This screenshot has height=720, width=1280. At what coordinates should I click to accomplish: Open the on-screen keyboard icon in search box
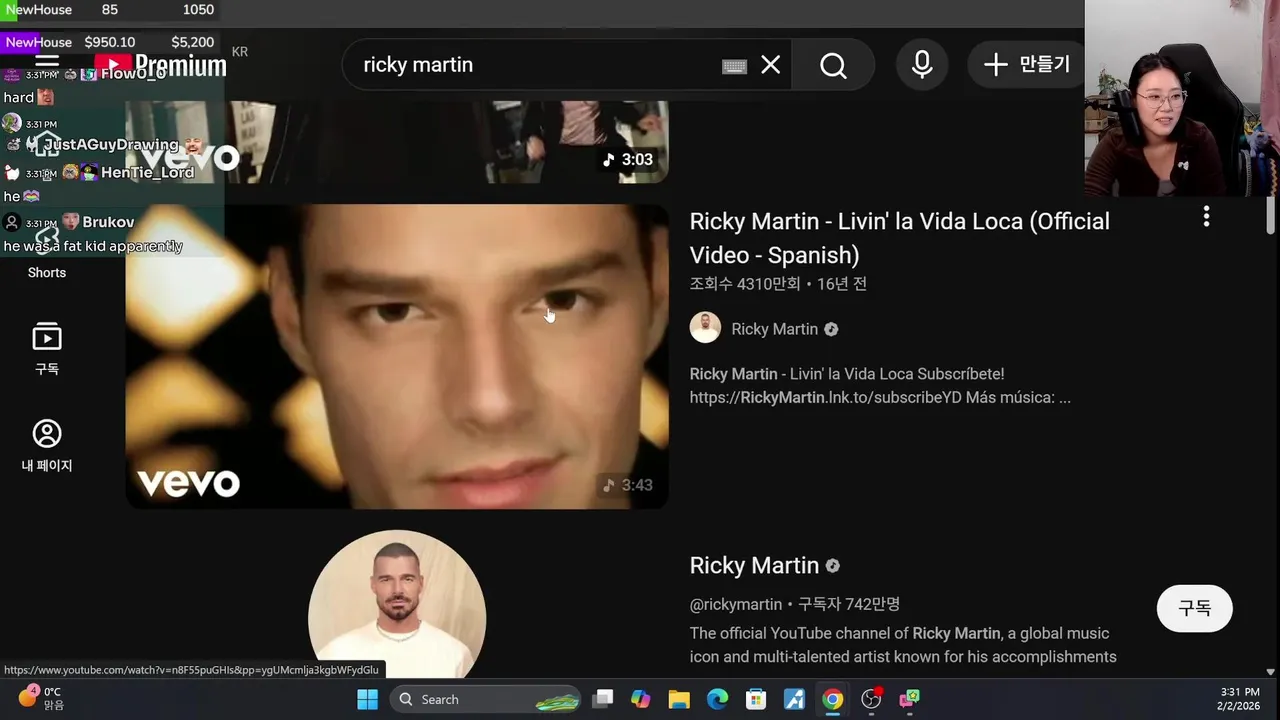734,66
